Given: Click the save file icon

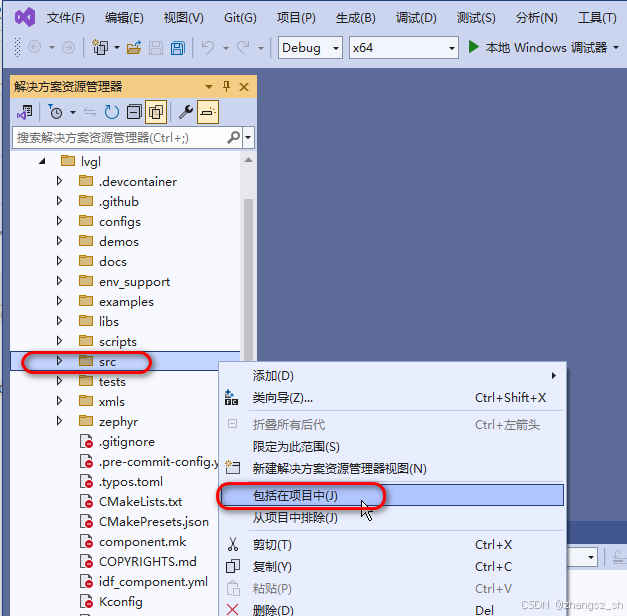Looking at the screenshot, I should coord(156,48).
